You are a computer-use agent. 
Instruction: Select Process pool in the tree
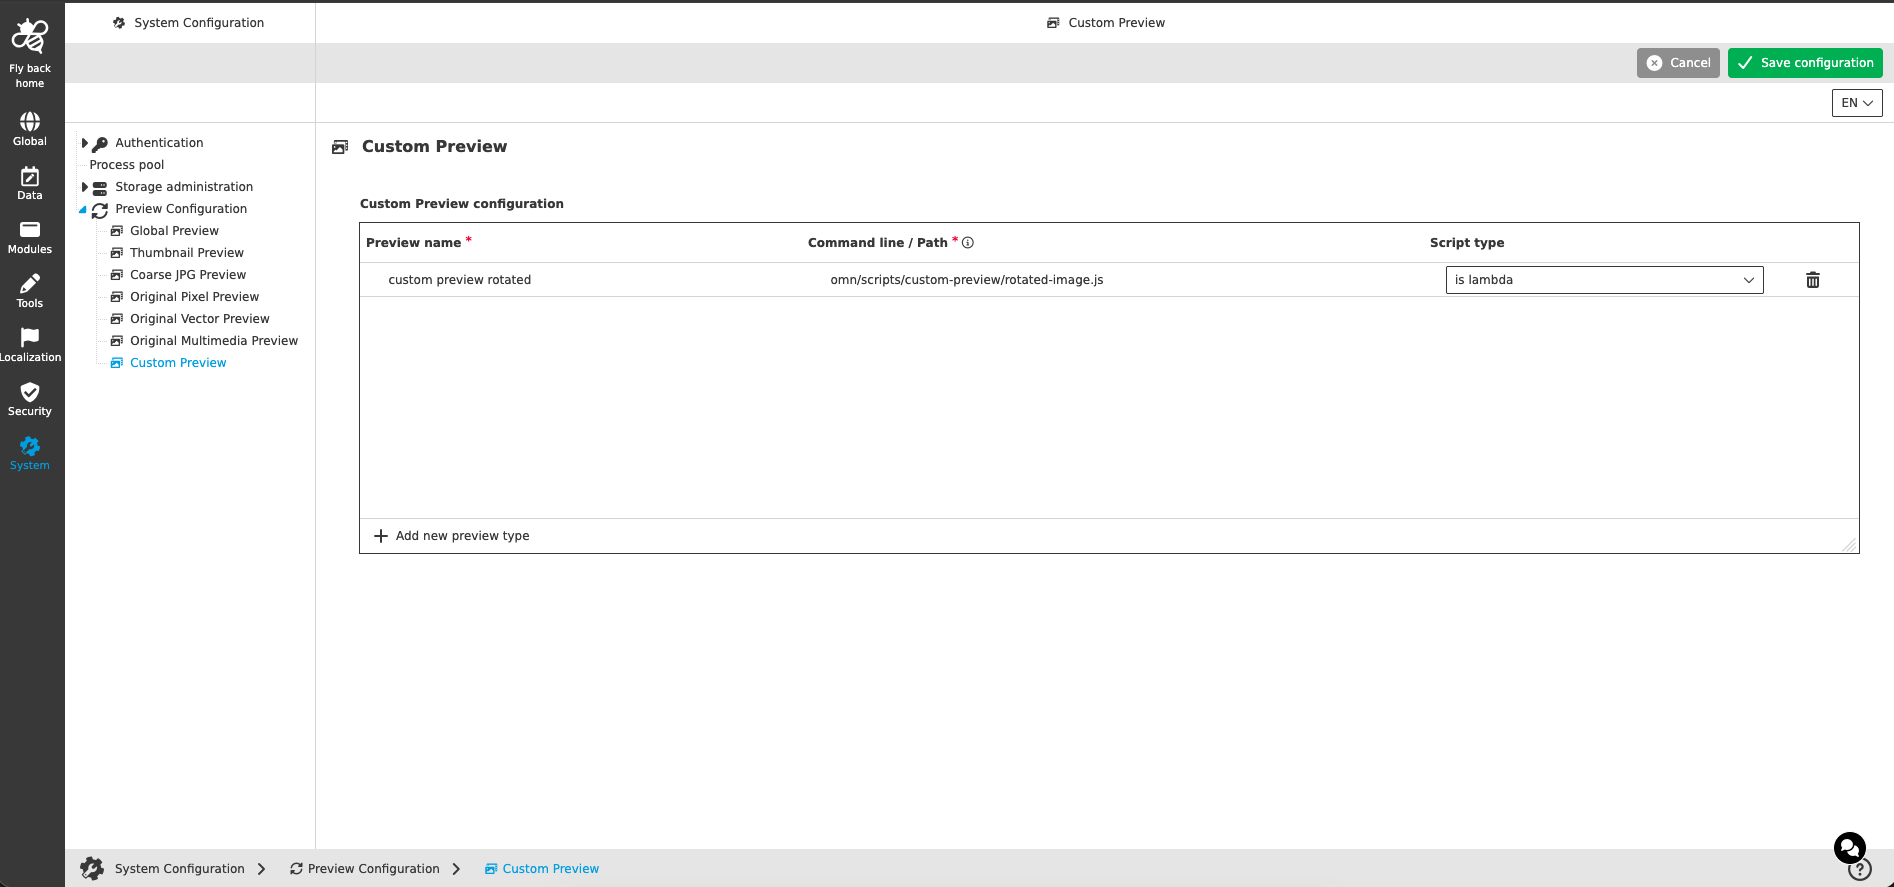point(127,165)
